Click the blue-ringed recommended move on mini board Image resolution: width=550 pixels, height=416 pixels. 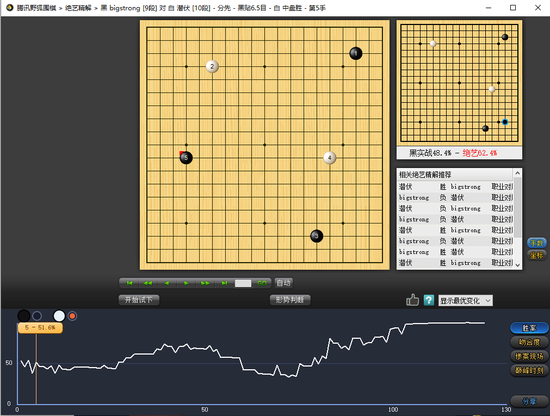(505, 122)
